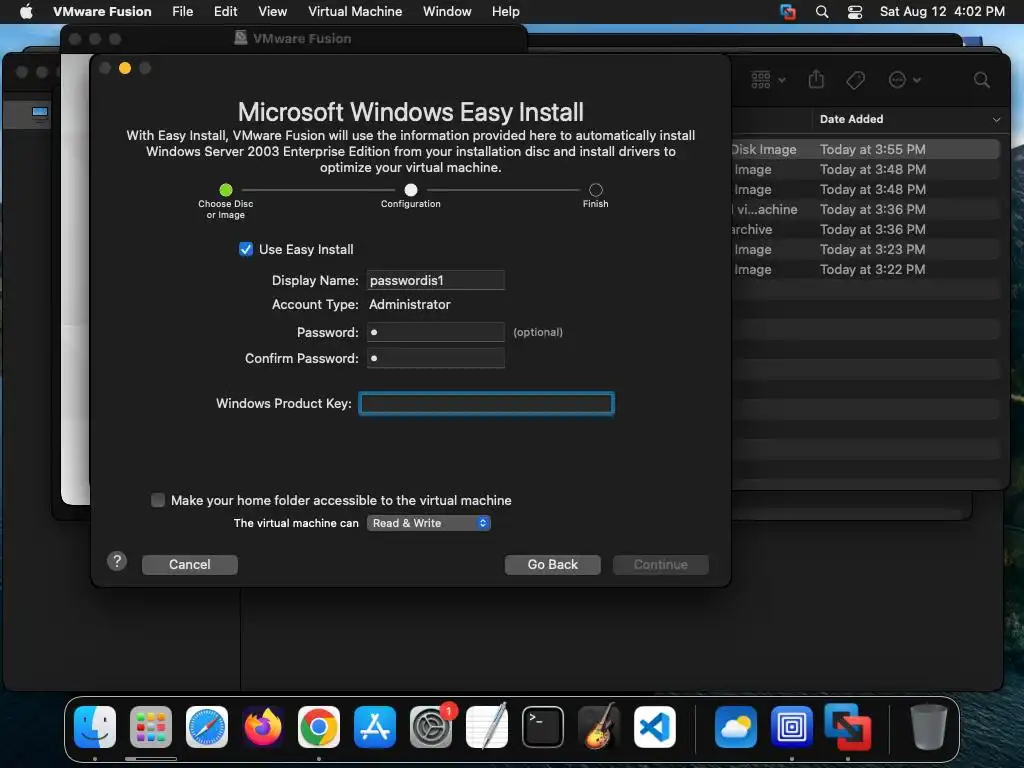1024x768 pixels.
Task: Click the Finder window search icon
Action: tap(982, 80)
